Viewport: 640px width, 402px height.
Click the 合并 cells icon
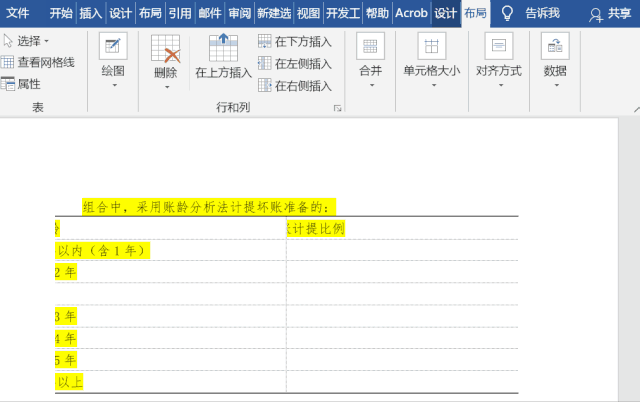pos(370,46)
